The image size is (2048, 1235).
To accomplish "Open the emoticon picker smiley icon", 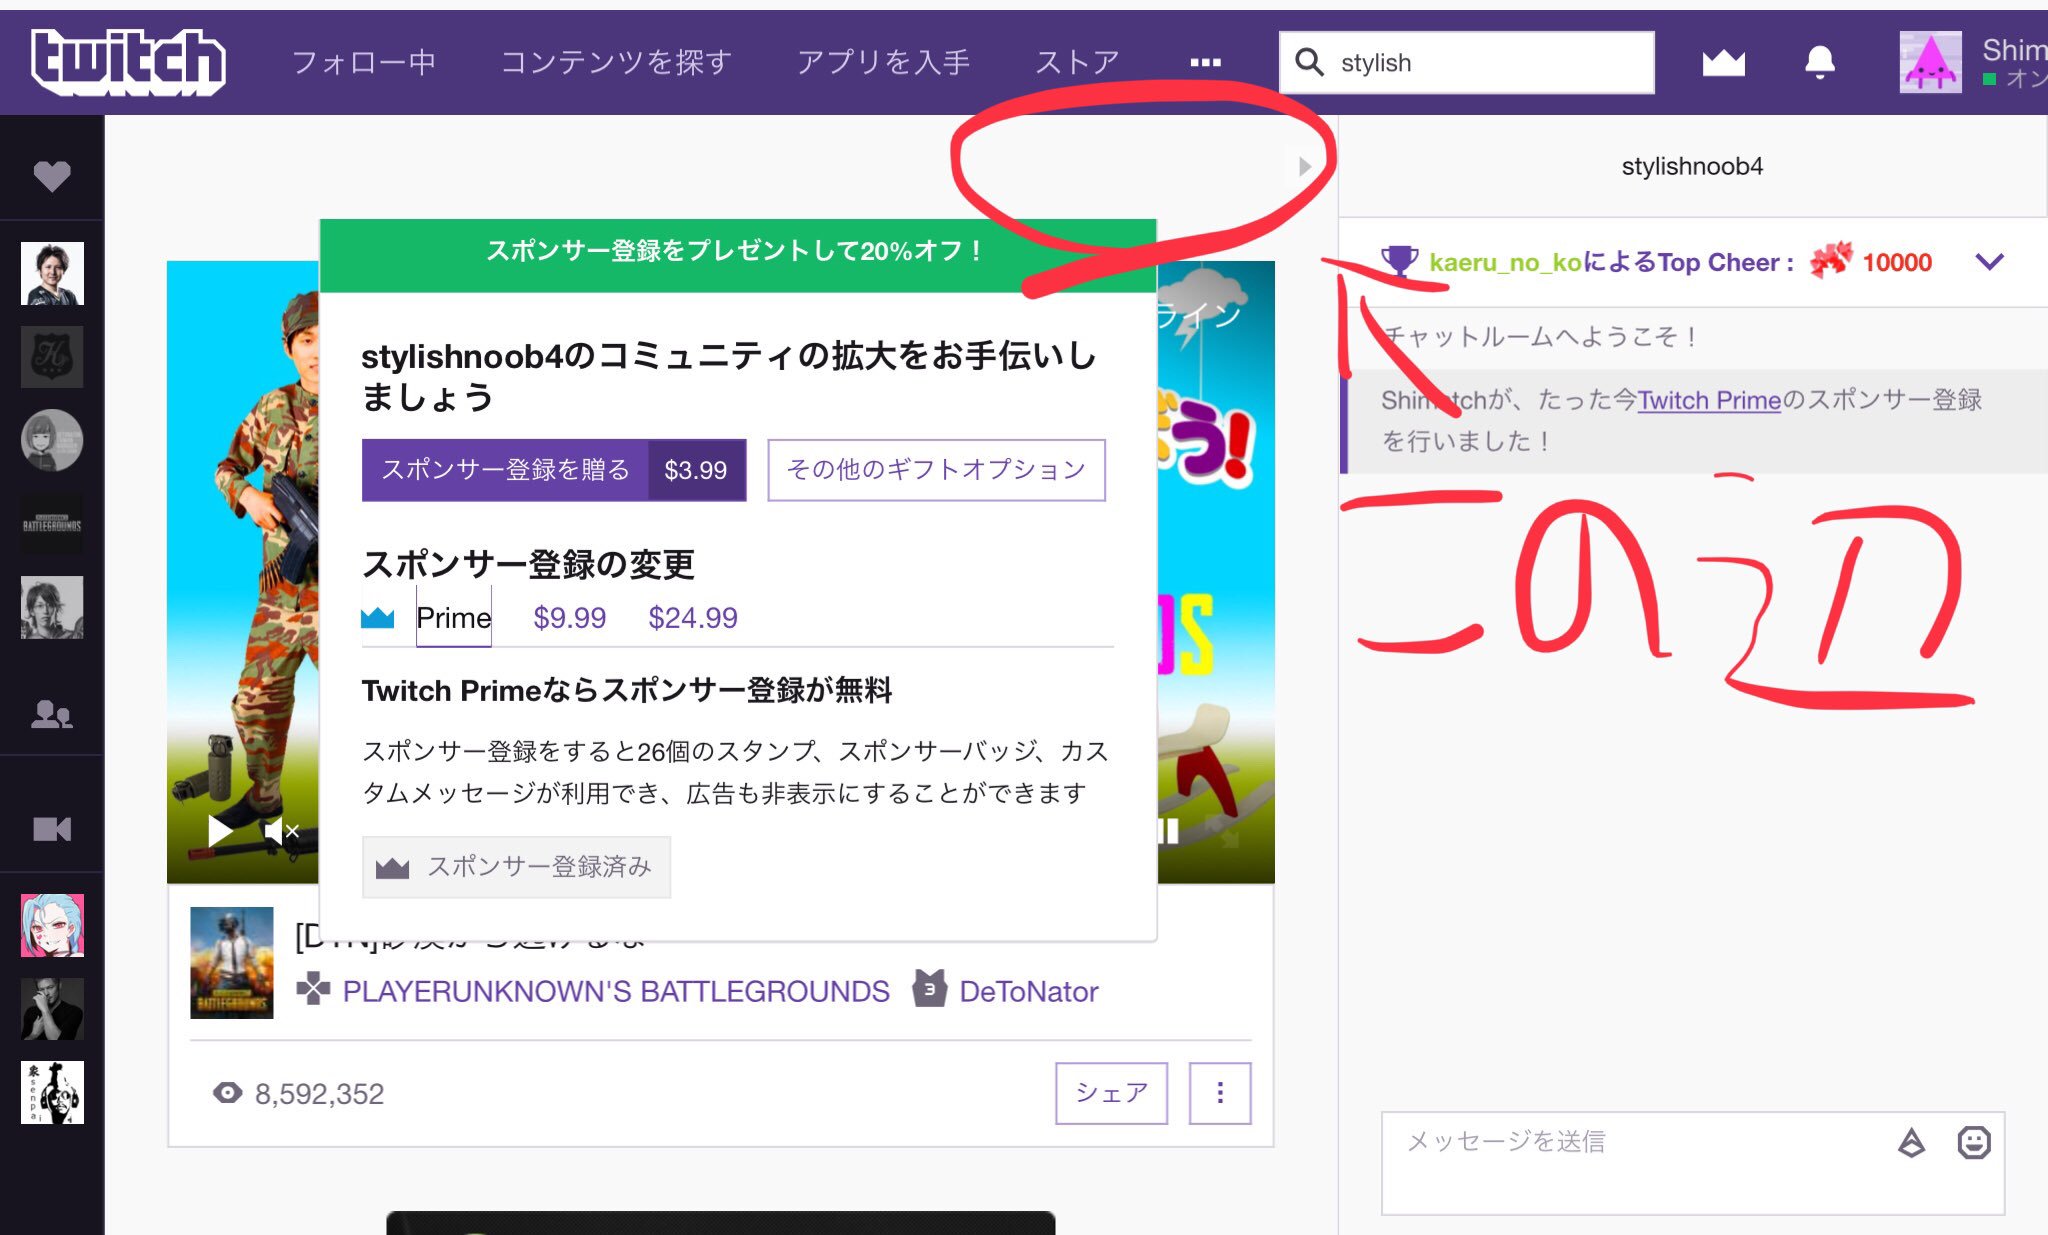I will coord(1973,1142).
